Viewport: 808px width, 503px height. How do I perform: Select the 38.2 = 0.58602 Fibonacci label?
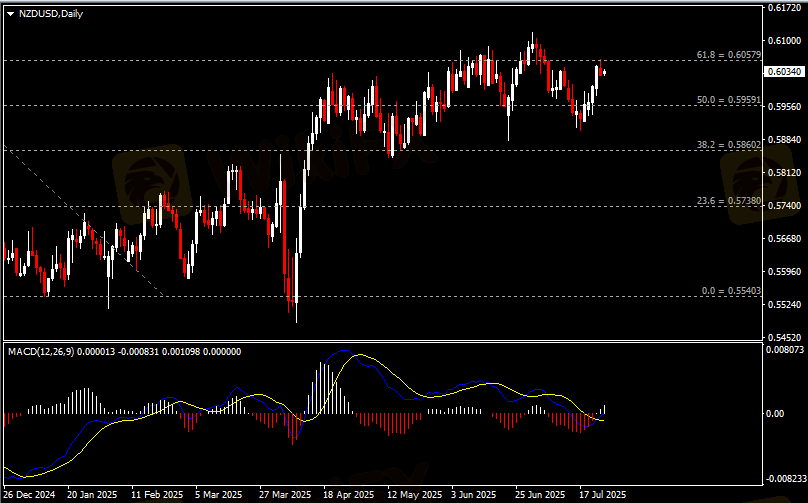pos(729,145)
